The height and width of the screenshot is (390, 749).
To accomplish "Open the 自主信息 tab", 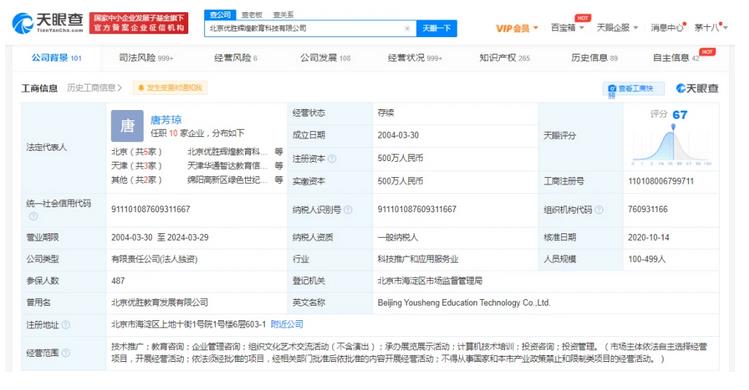I will click(676, 58).
